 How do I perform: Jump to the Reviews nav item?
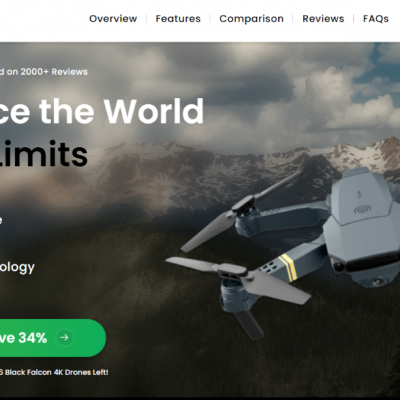(323, 19)
